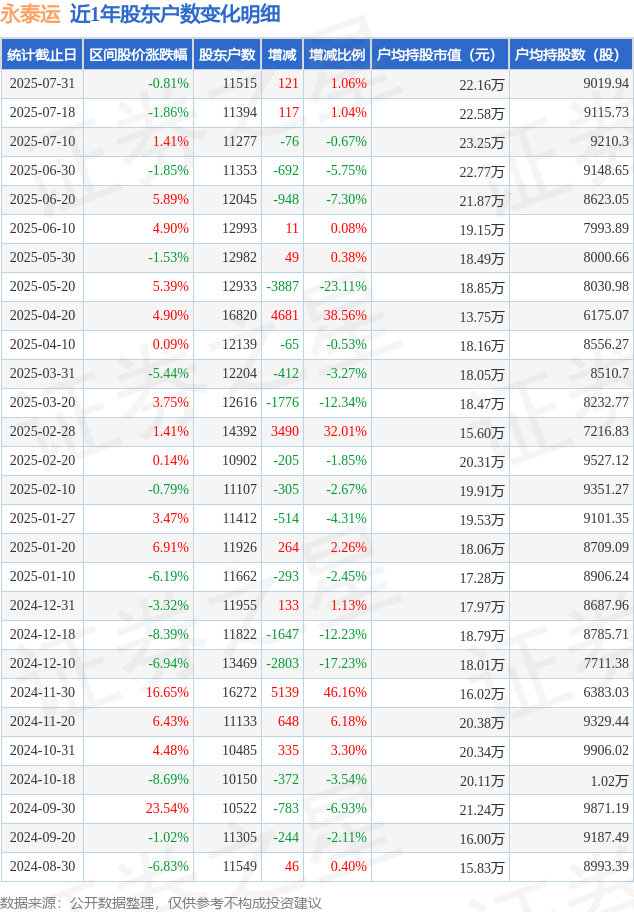Click the 户均持股数（股） header

pos(571,55)
